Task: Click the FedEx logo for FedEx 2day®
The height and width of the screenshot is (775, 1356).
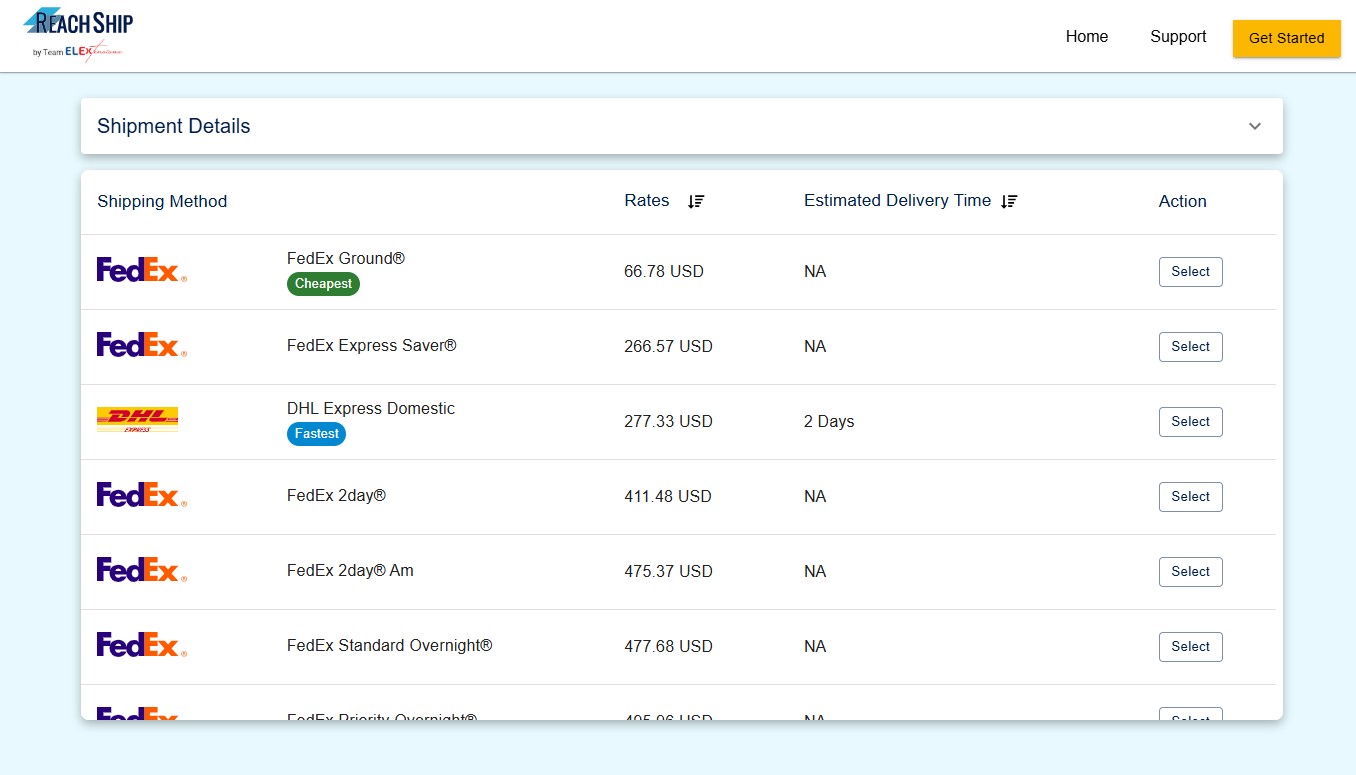Action: tap(142, 495)
